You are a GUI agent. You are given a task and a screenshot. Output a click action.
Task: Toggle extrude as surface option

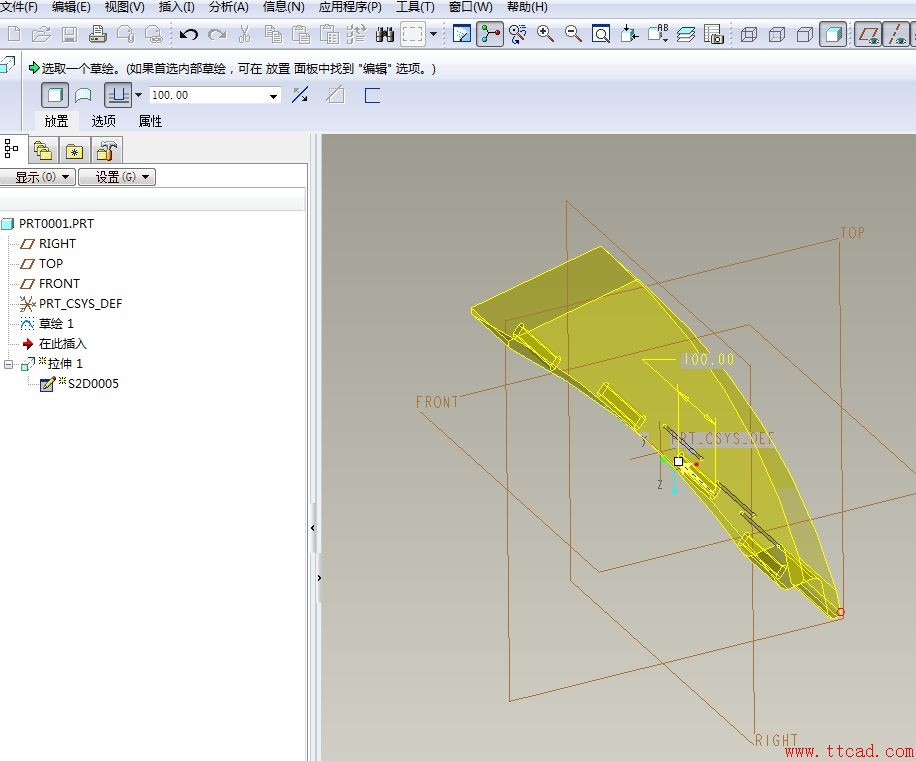pyautogui.click(x=84, y=96)
